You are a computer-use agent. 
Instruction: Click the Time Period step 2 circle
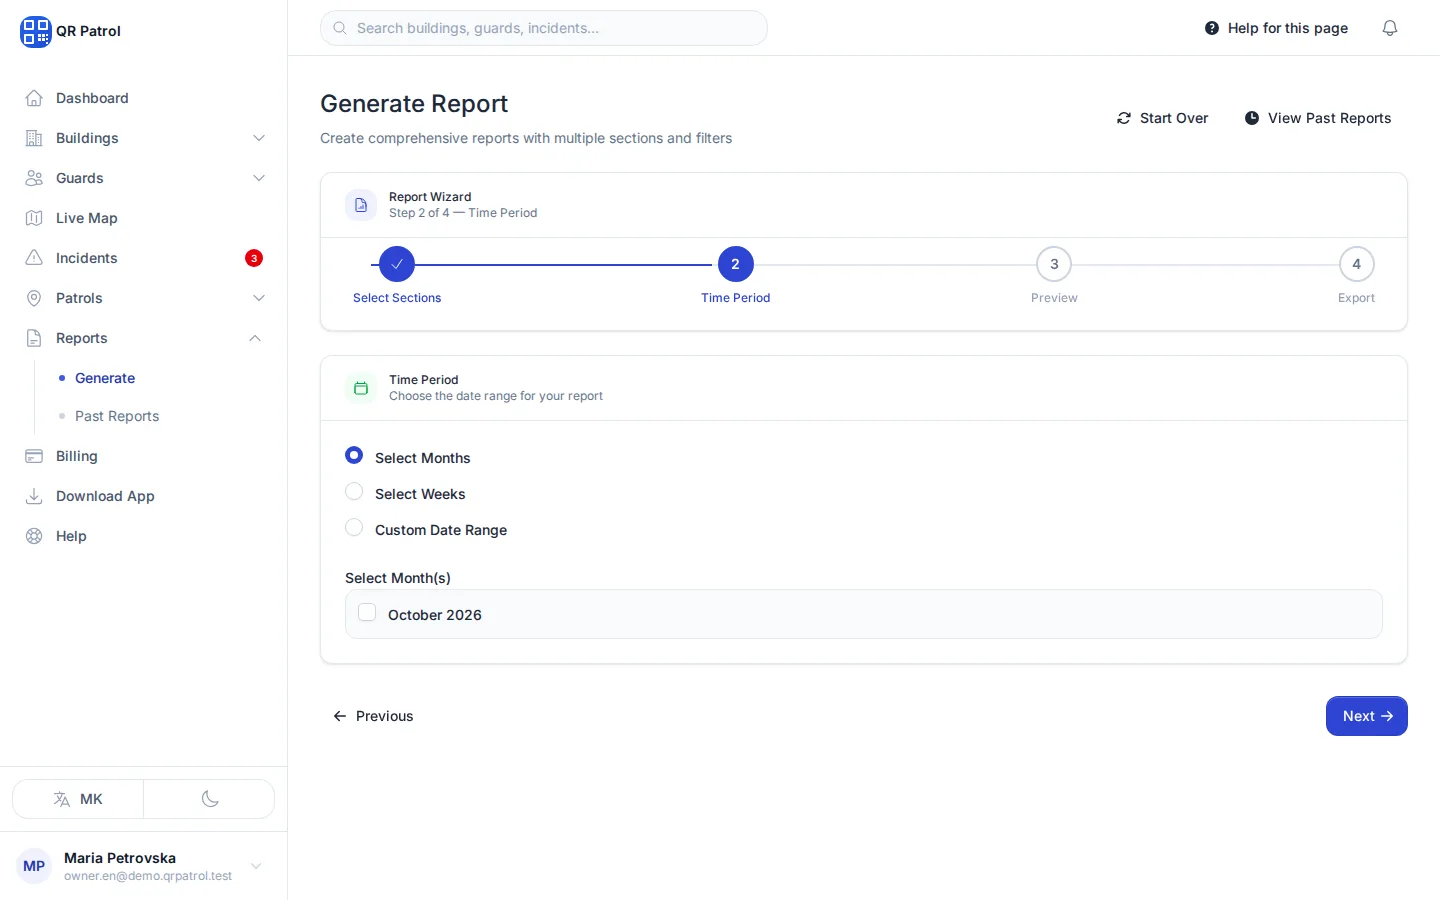[x=736, y=264]
